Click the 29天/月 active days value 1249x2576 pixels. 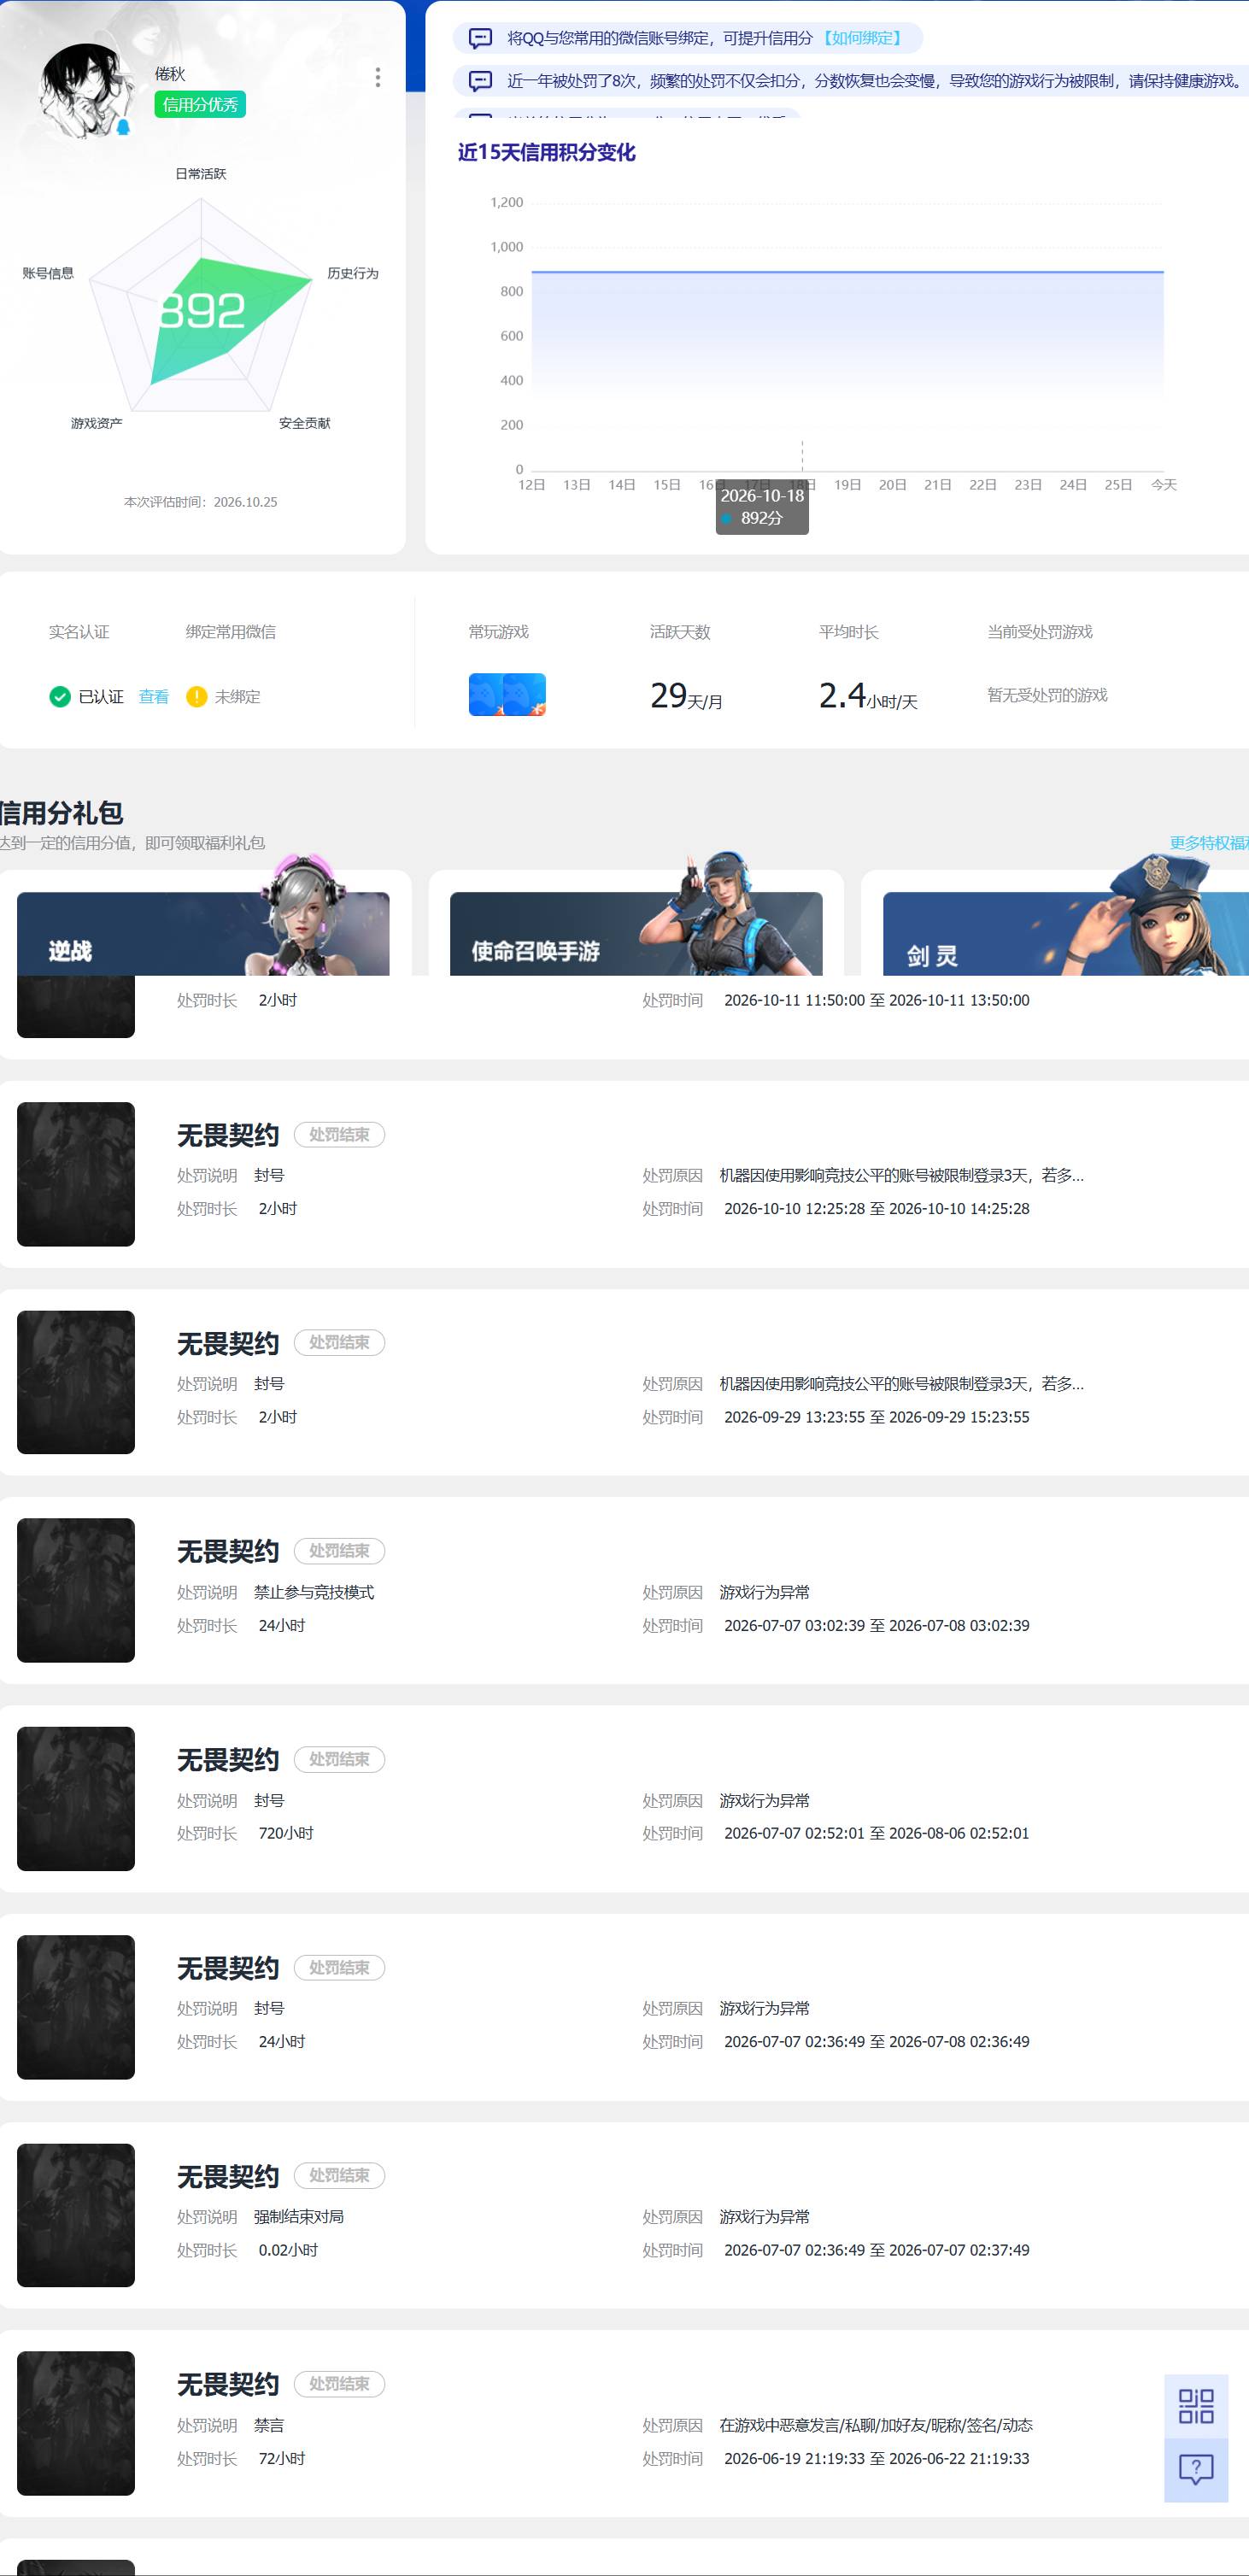686,696
